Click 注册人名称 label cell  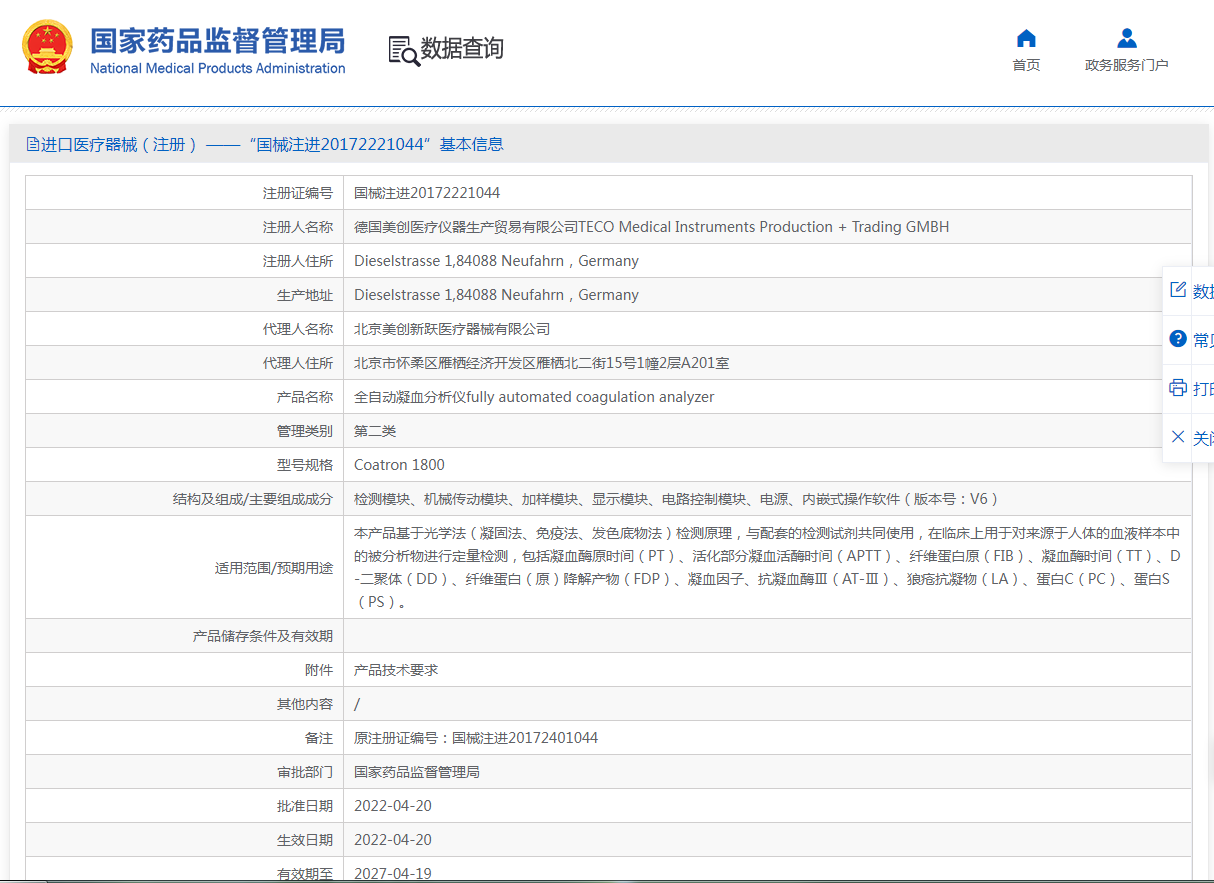(x=184, y=227)
